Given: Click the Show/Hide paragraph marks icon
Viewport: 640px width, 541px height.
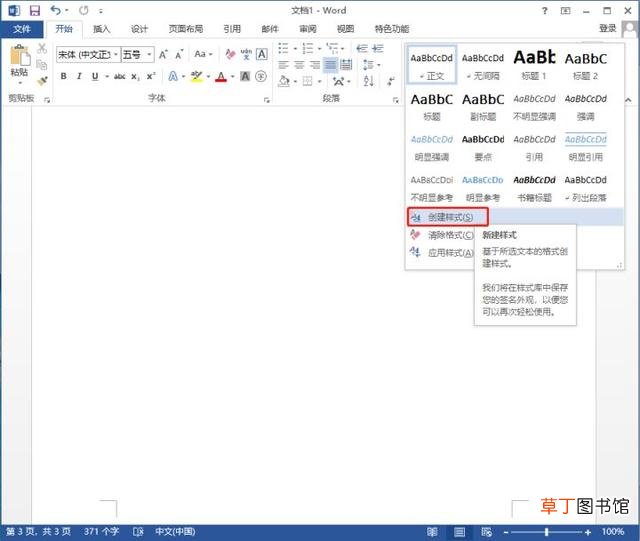Looking at the screenshot, I should click(391, 81).
